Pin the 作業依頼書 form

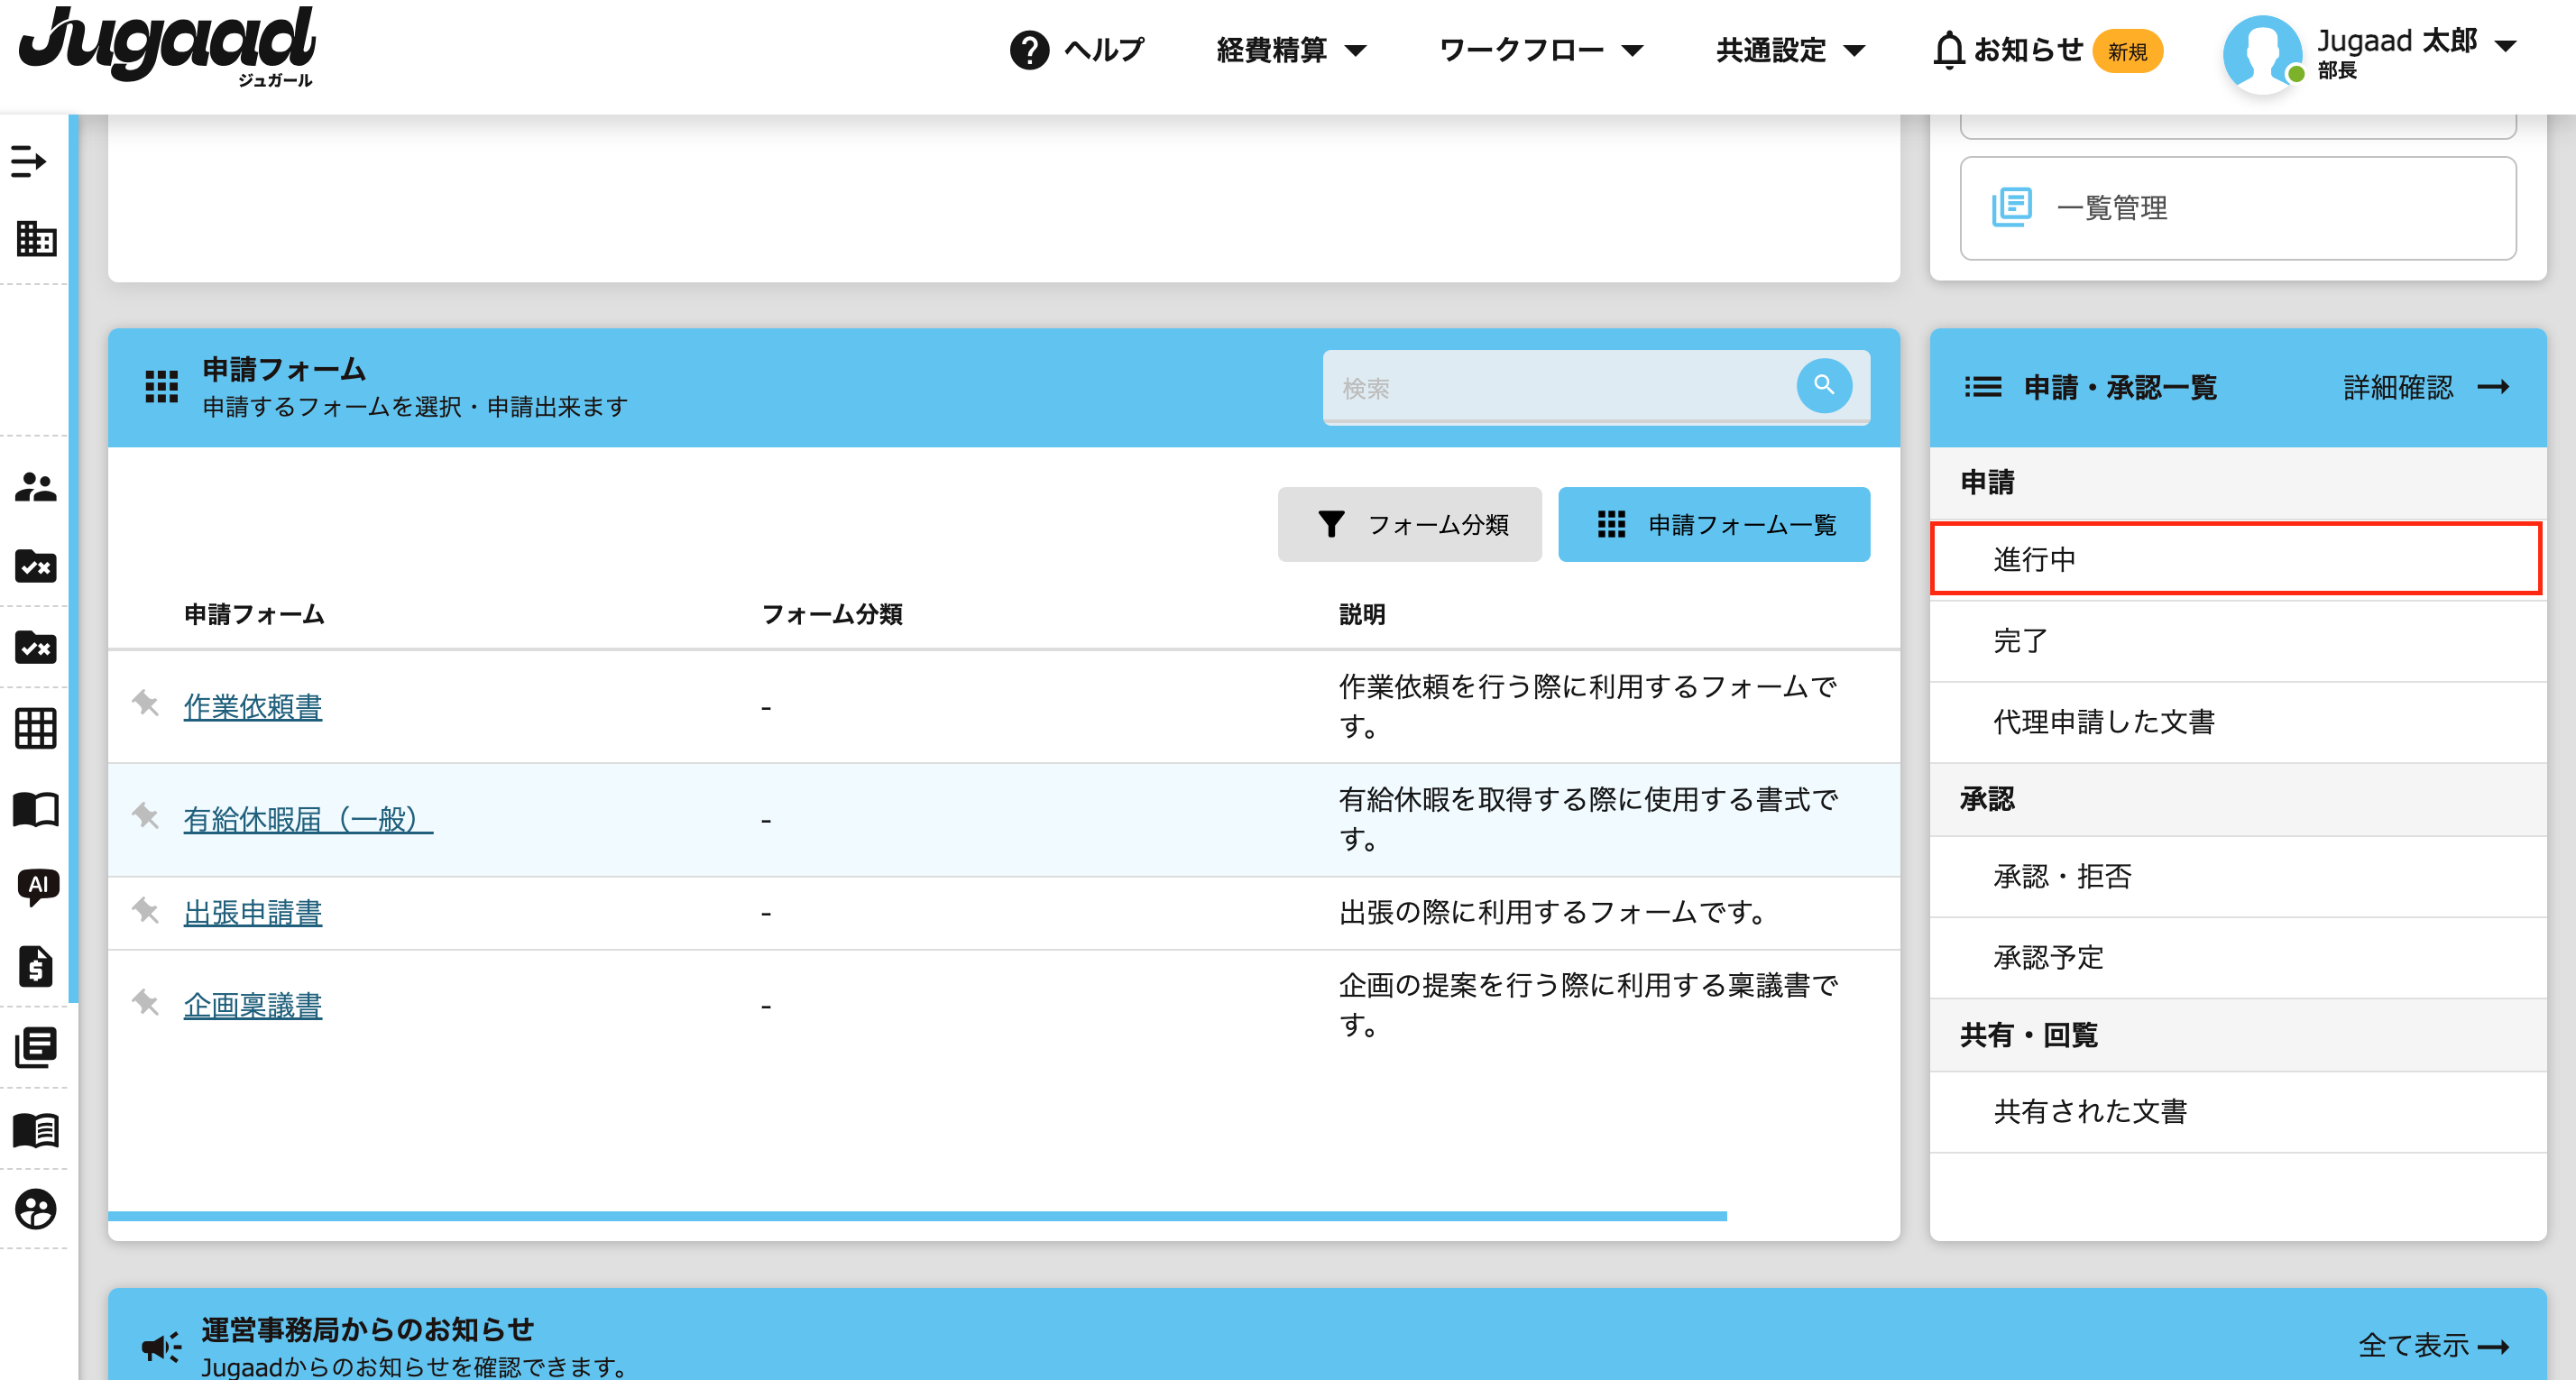146,704
